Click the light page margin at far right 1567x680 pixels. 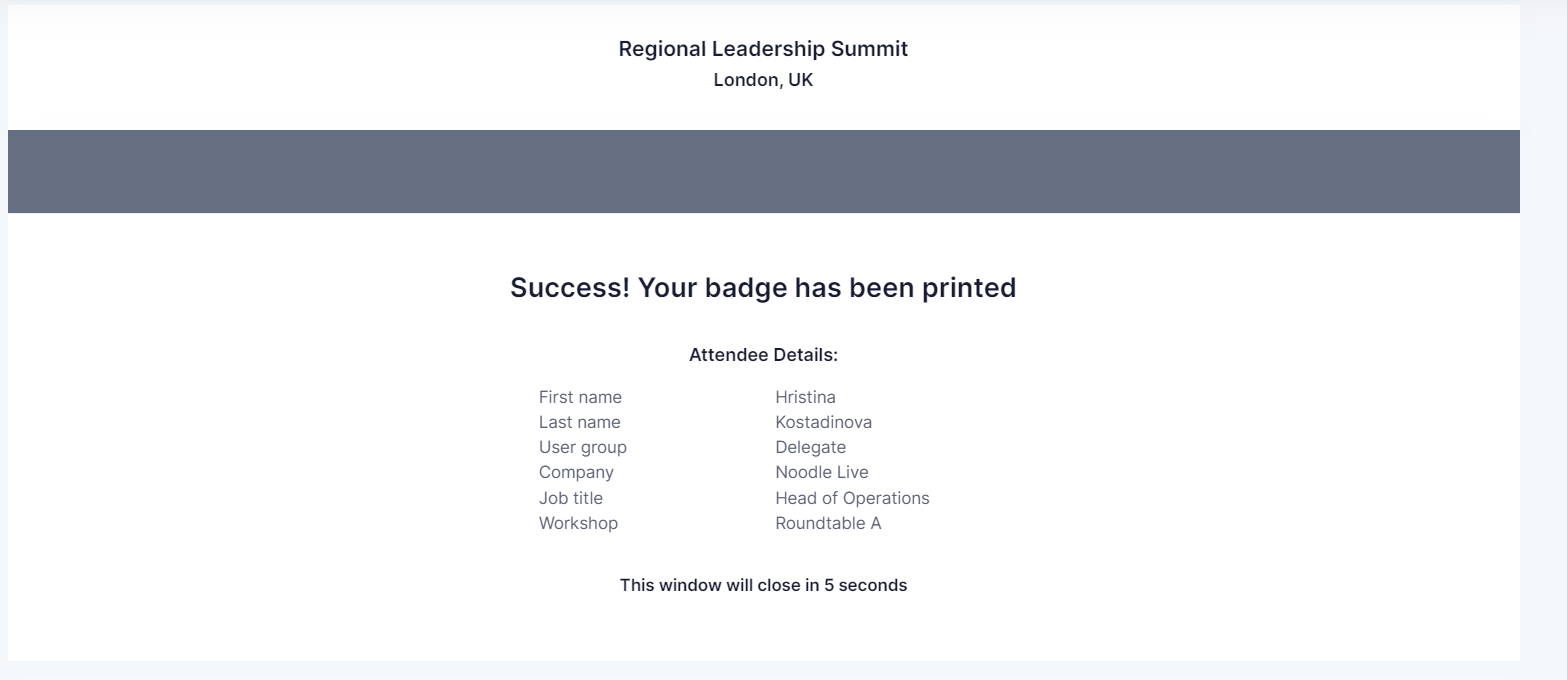click(1543, 340)
